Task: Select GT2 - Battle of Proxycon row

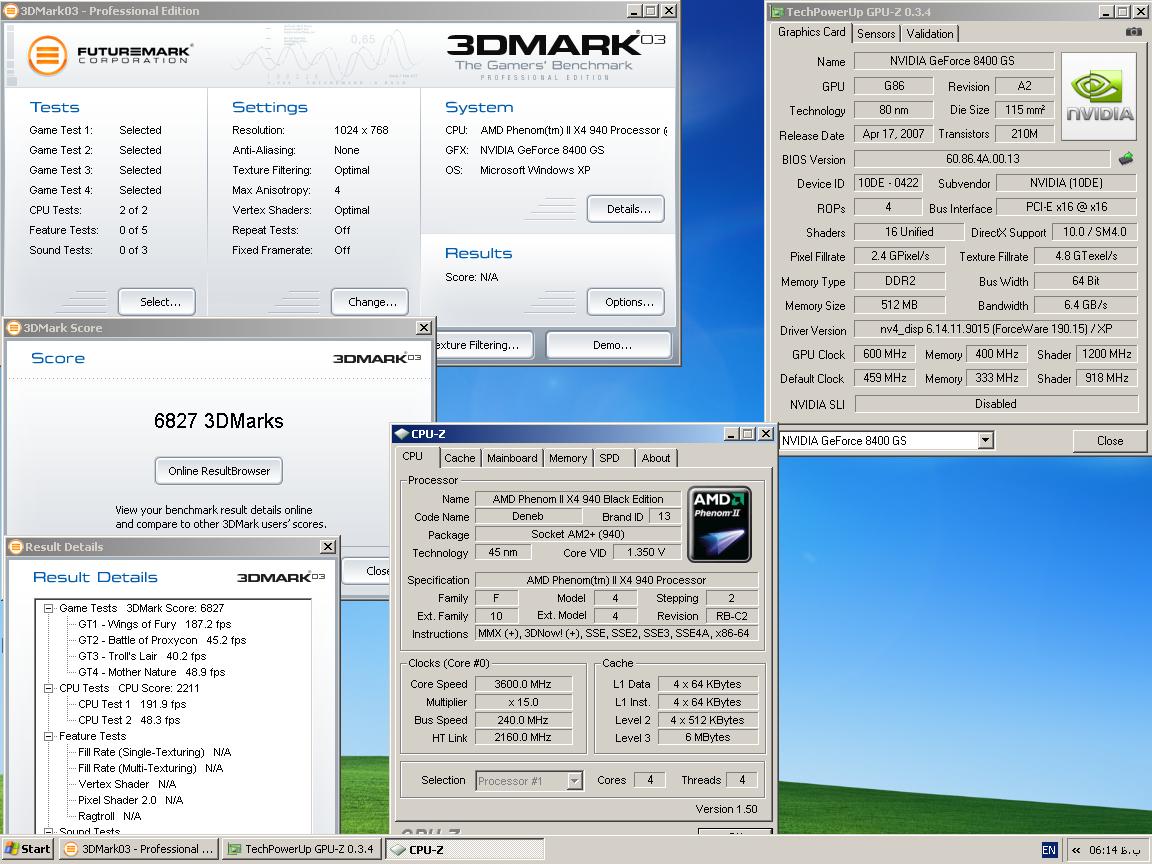Action: (162, 641)
